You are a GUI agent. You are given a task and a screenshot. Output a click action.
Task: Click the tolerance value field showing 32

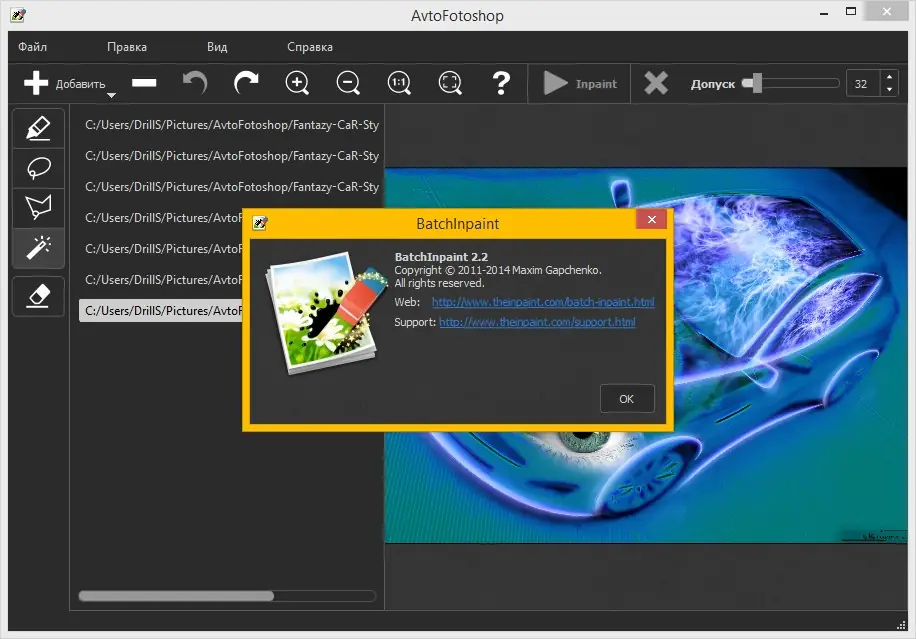tap(863, 84)
